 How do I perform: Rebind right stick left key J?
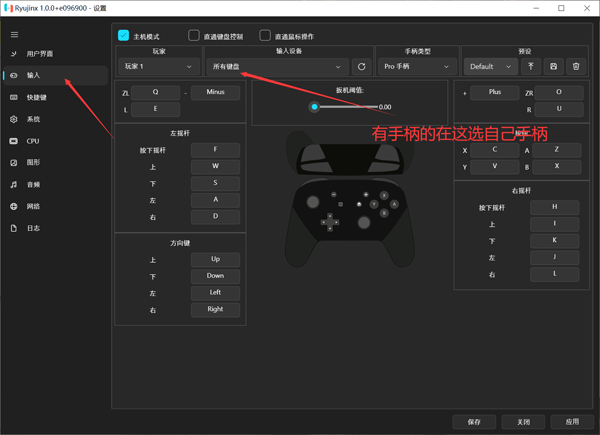[554, 257]
